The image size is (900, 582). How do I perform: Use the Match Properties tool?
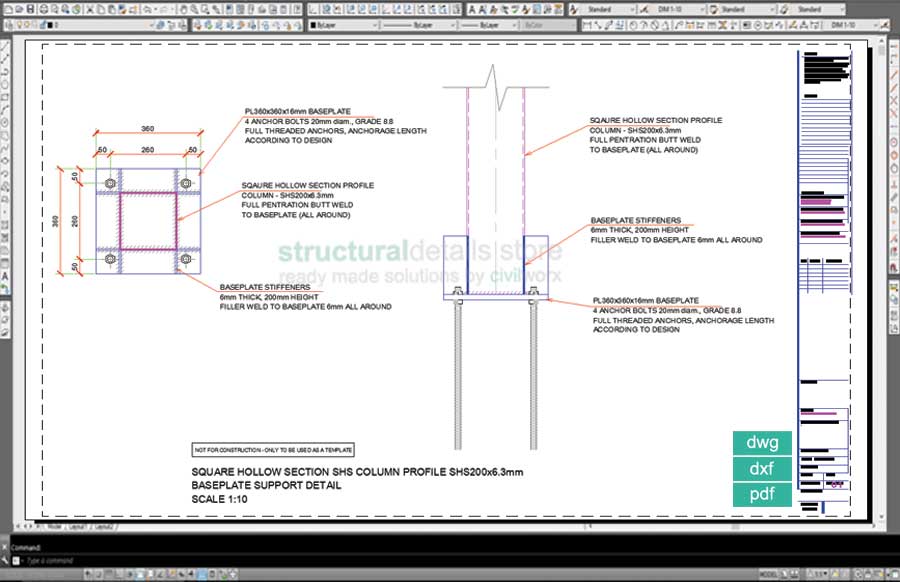click(x=121, y=8)
